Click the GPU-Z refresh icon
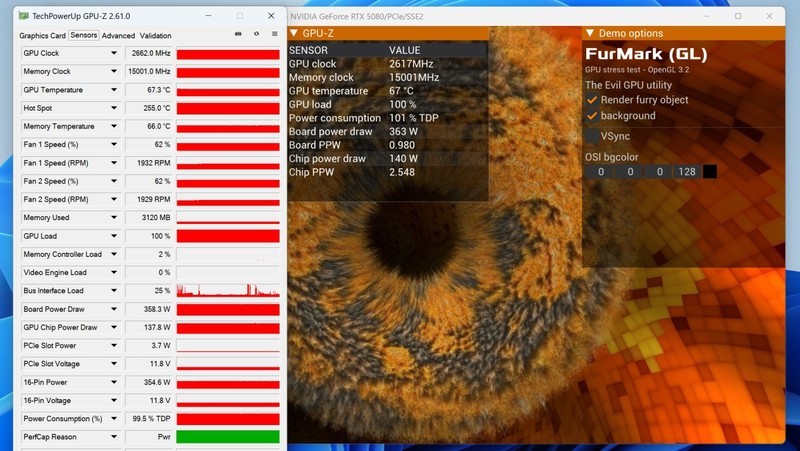Viewport: 800px width, 451px height. click(x=256, y=34)
